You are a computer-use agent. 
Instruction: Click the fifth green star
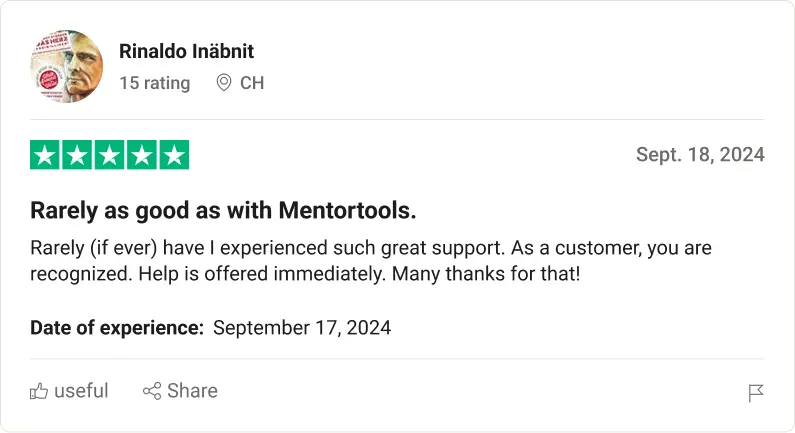click(175, 155)
